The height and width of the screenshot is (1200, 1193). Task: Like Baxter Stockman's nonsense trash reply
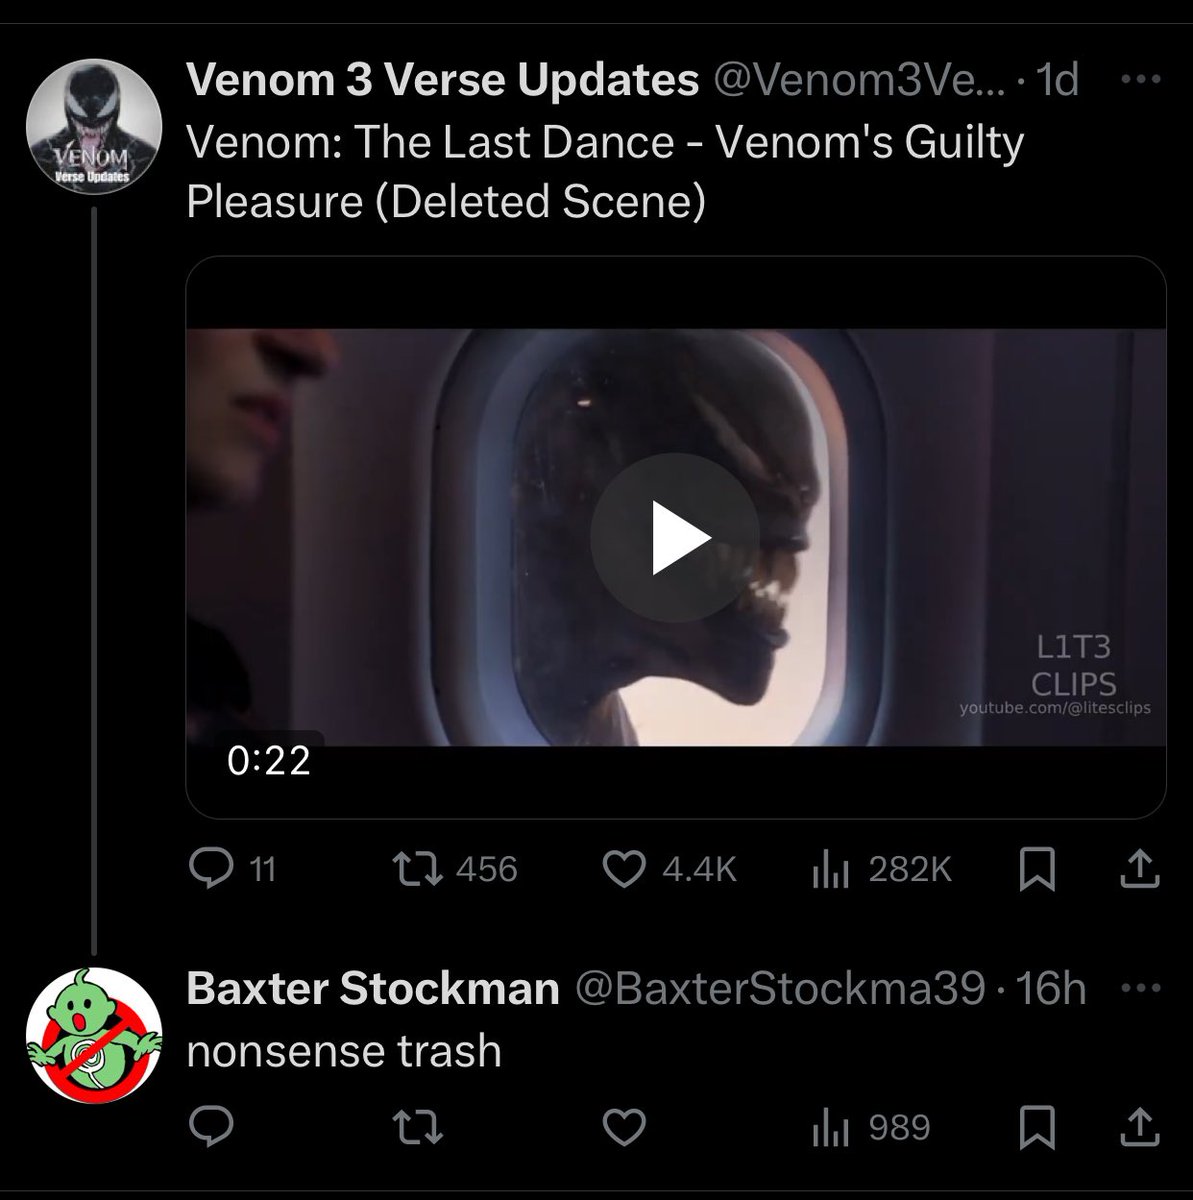click(624, 1128)
